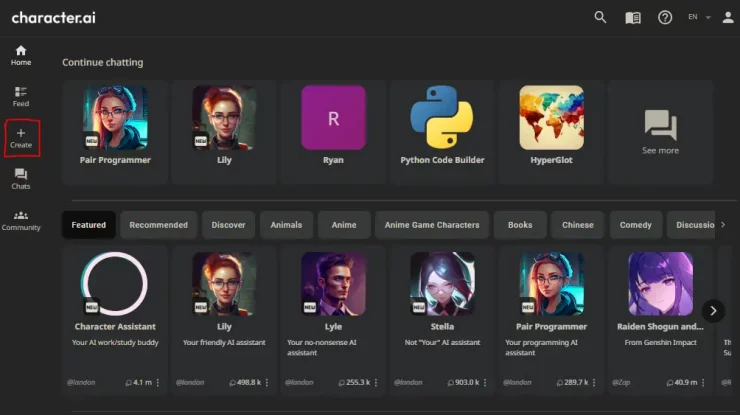Click the 4.1 m chat count
The image size is (740, 415).
click(x=139, y=382)
